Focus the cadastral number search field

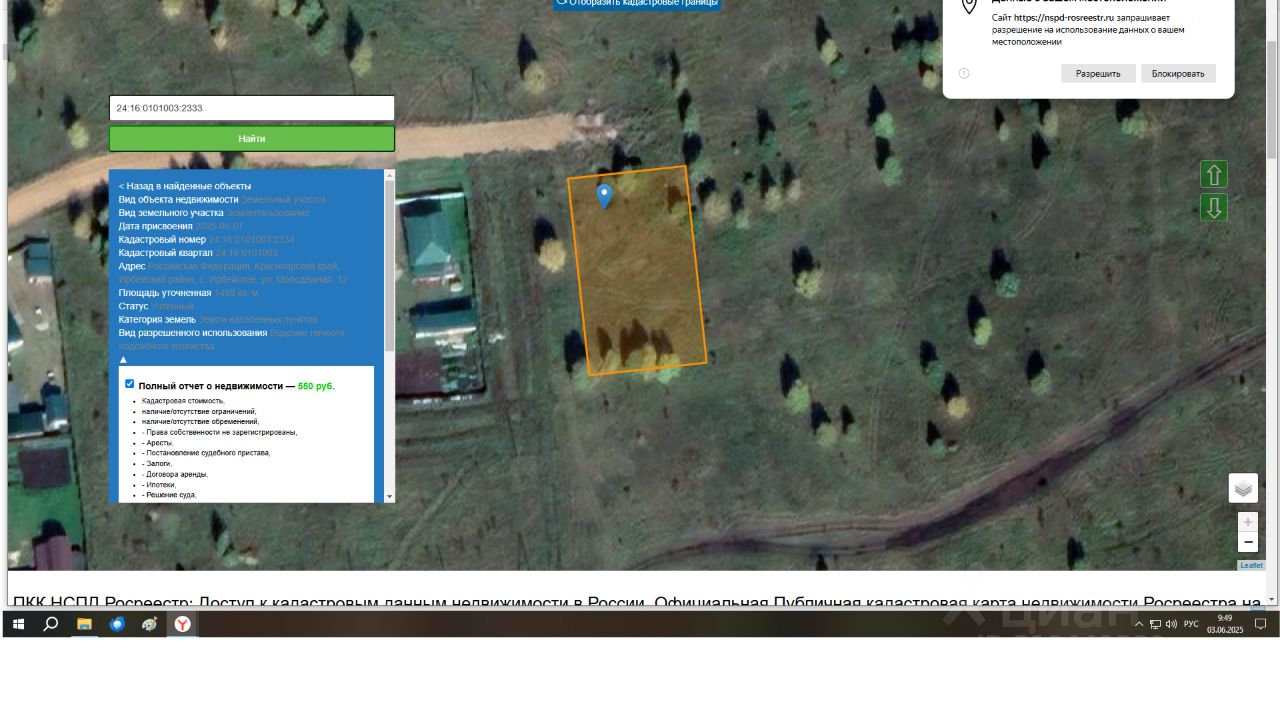pos(252,108)
